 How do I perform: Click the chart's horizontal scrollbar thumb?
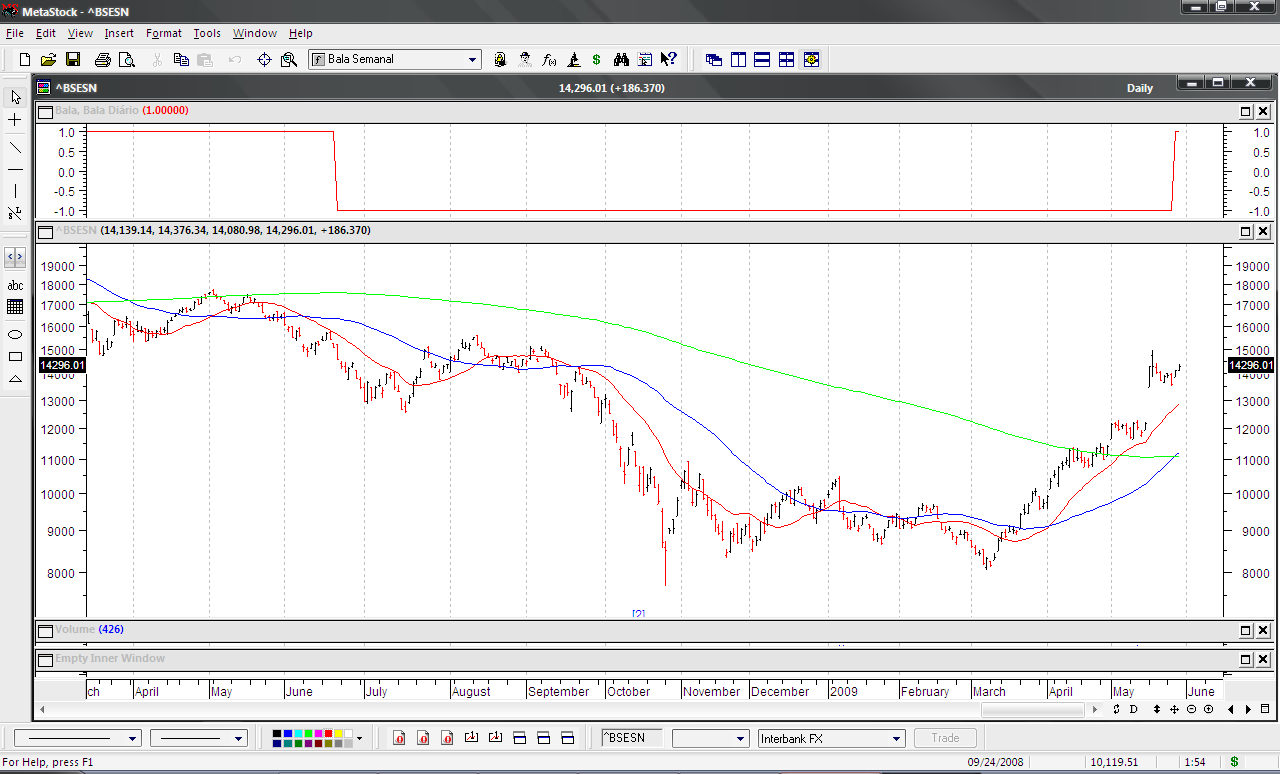1033,709
